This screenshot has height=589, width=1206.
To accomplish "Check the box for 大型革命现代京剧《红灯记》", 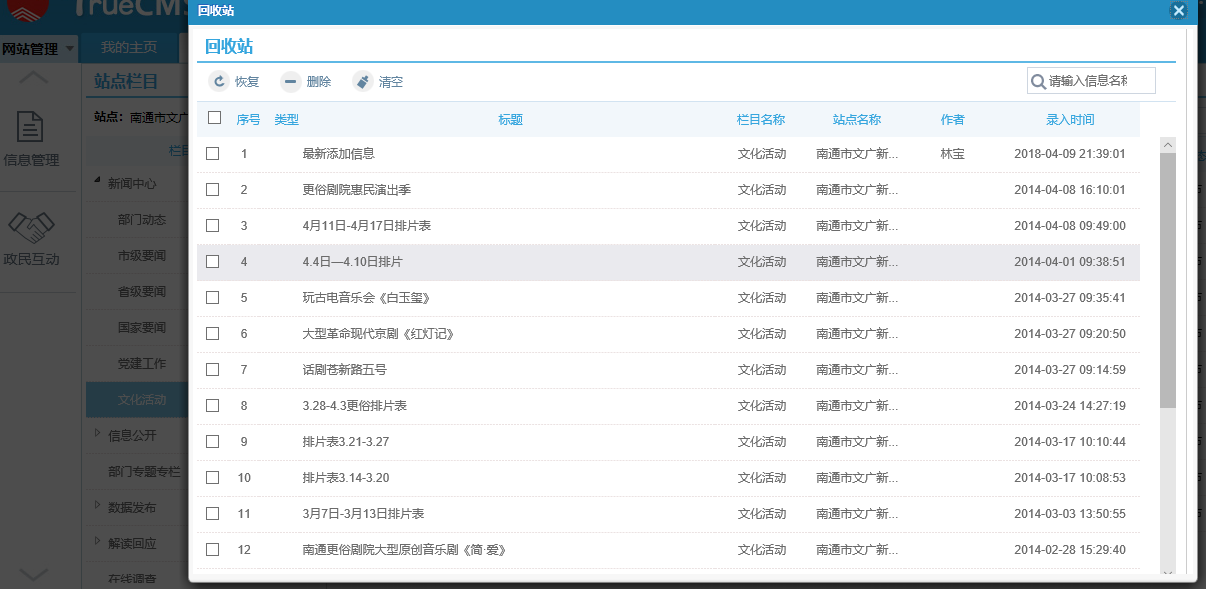I will 212,334.
